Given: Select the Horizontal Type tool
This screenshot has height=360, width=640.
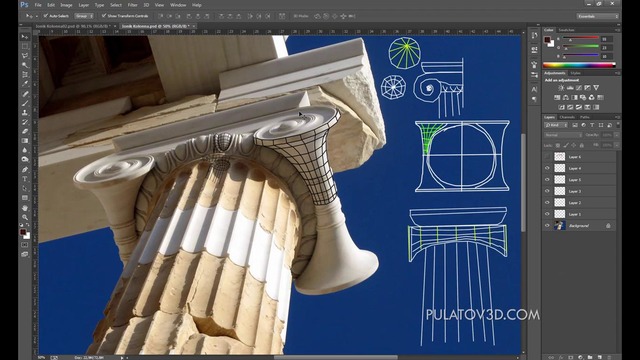Looking at the screenshot, I should click(x=25, y=178).
